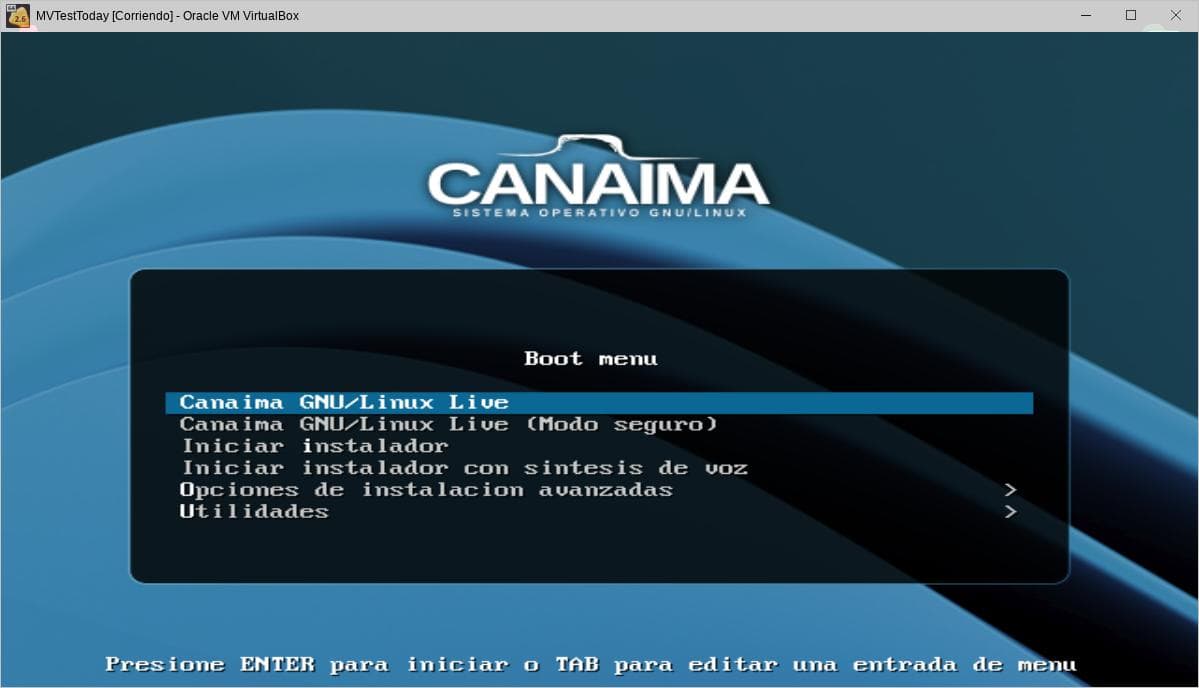Maximize the VirtualBox window
The height and width of the screenshot is (688, 1199).
click(x=1131, y=15)
